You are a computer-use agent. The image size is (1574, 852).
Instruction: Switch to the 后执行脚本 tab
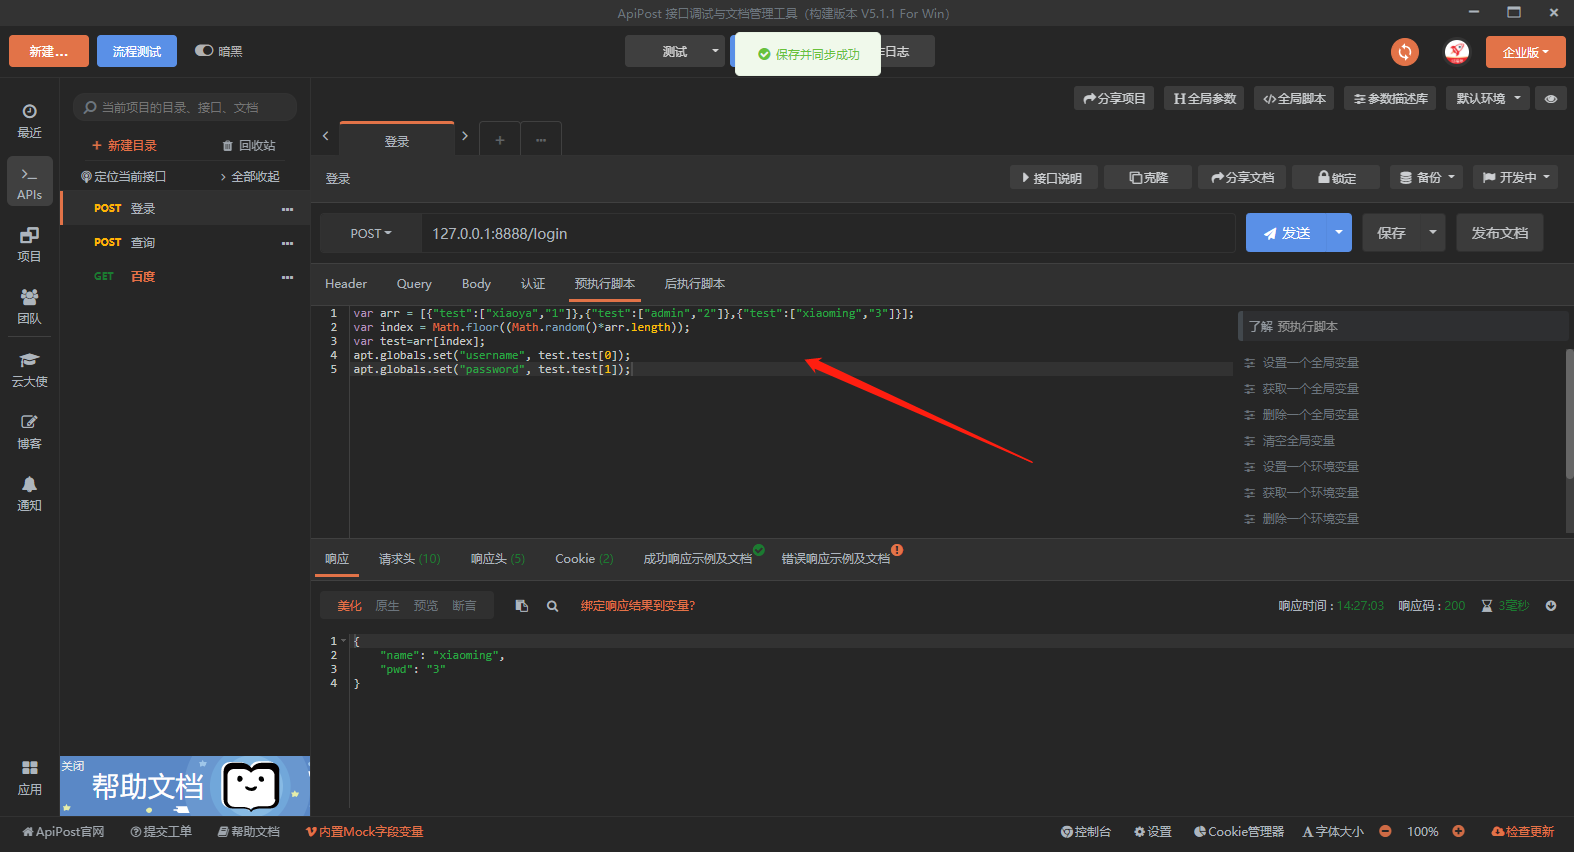point(695,284)
